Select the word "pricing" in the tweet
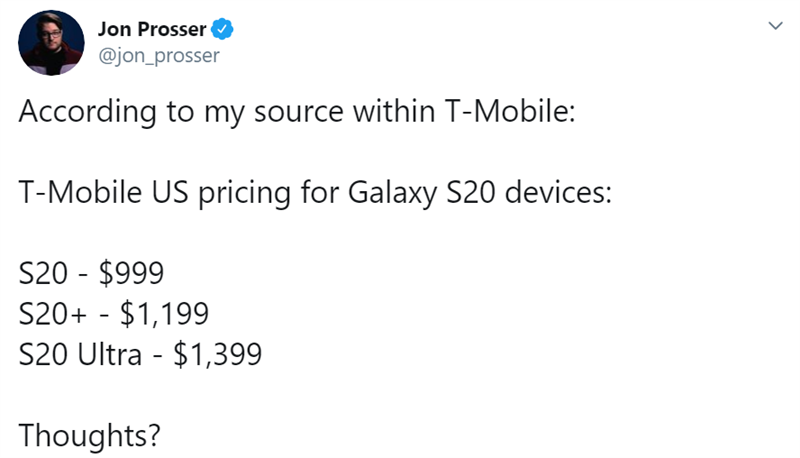 [x=244, y=193]
